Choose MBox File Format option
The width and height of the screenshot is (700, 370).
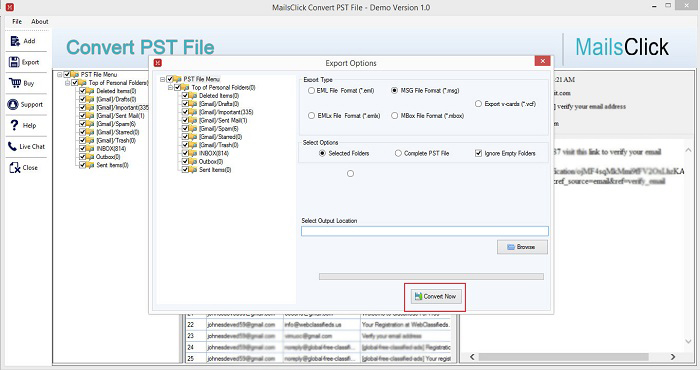[x=395, y=116]
